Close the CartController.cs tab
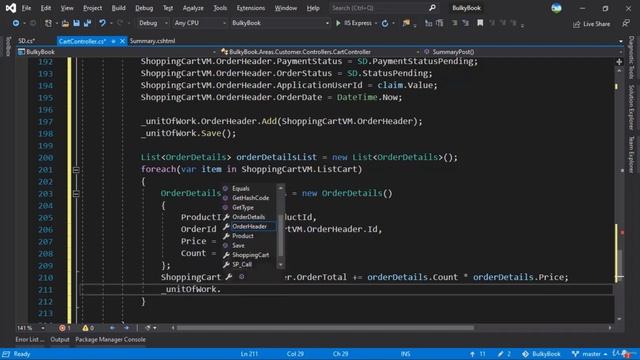The height and width of the screenshot is (360, 640). coord(122,41)
